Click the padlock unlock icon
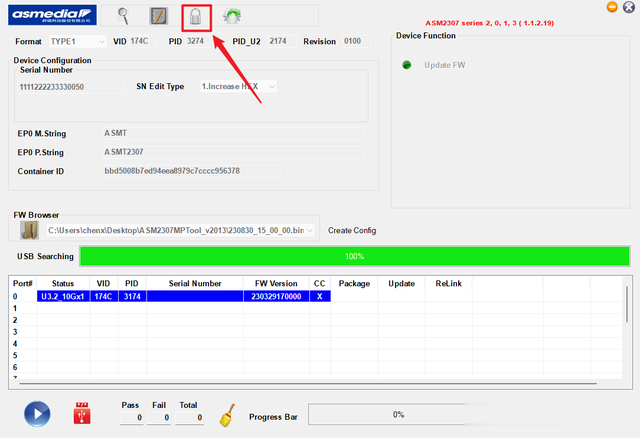The height and width of the screenshot is (438, 640). tap(196, 17)
